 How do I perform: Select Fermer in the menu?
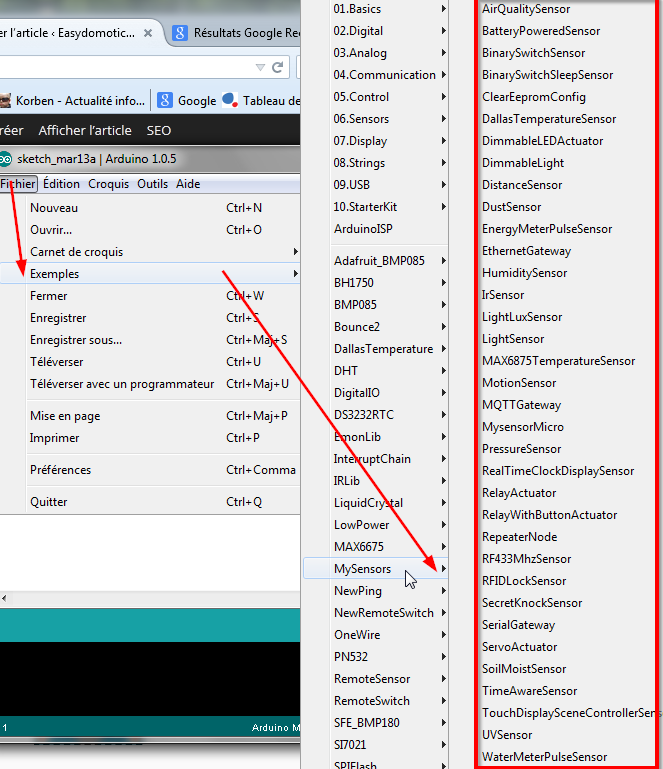click(x=150, y=296)
